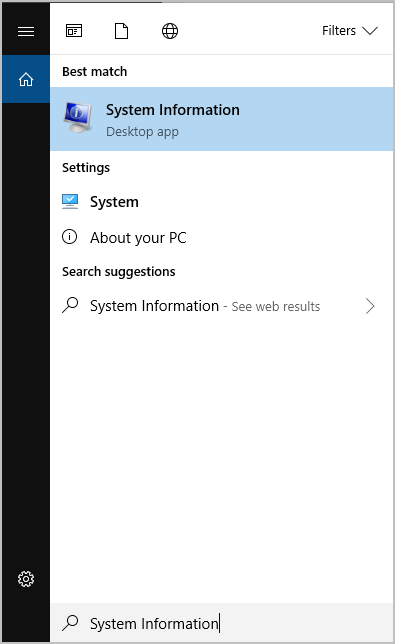Click the magnifier icon beside web suggestion
This screenshot has width=395, height=644.
pyautogui.click(x=70, y=305)
